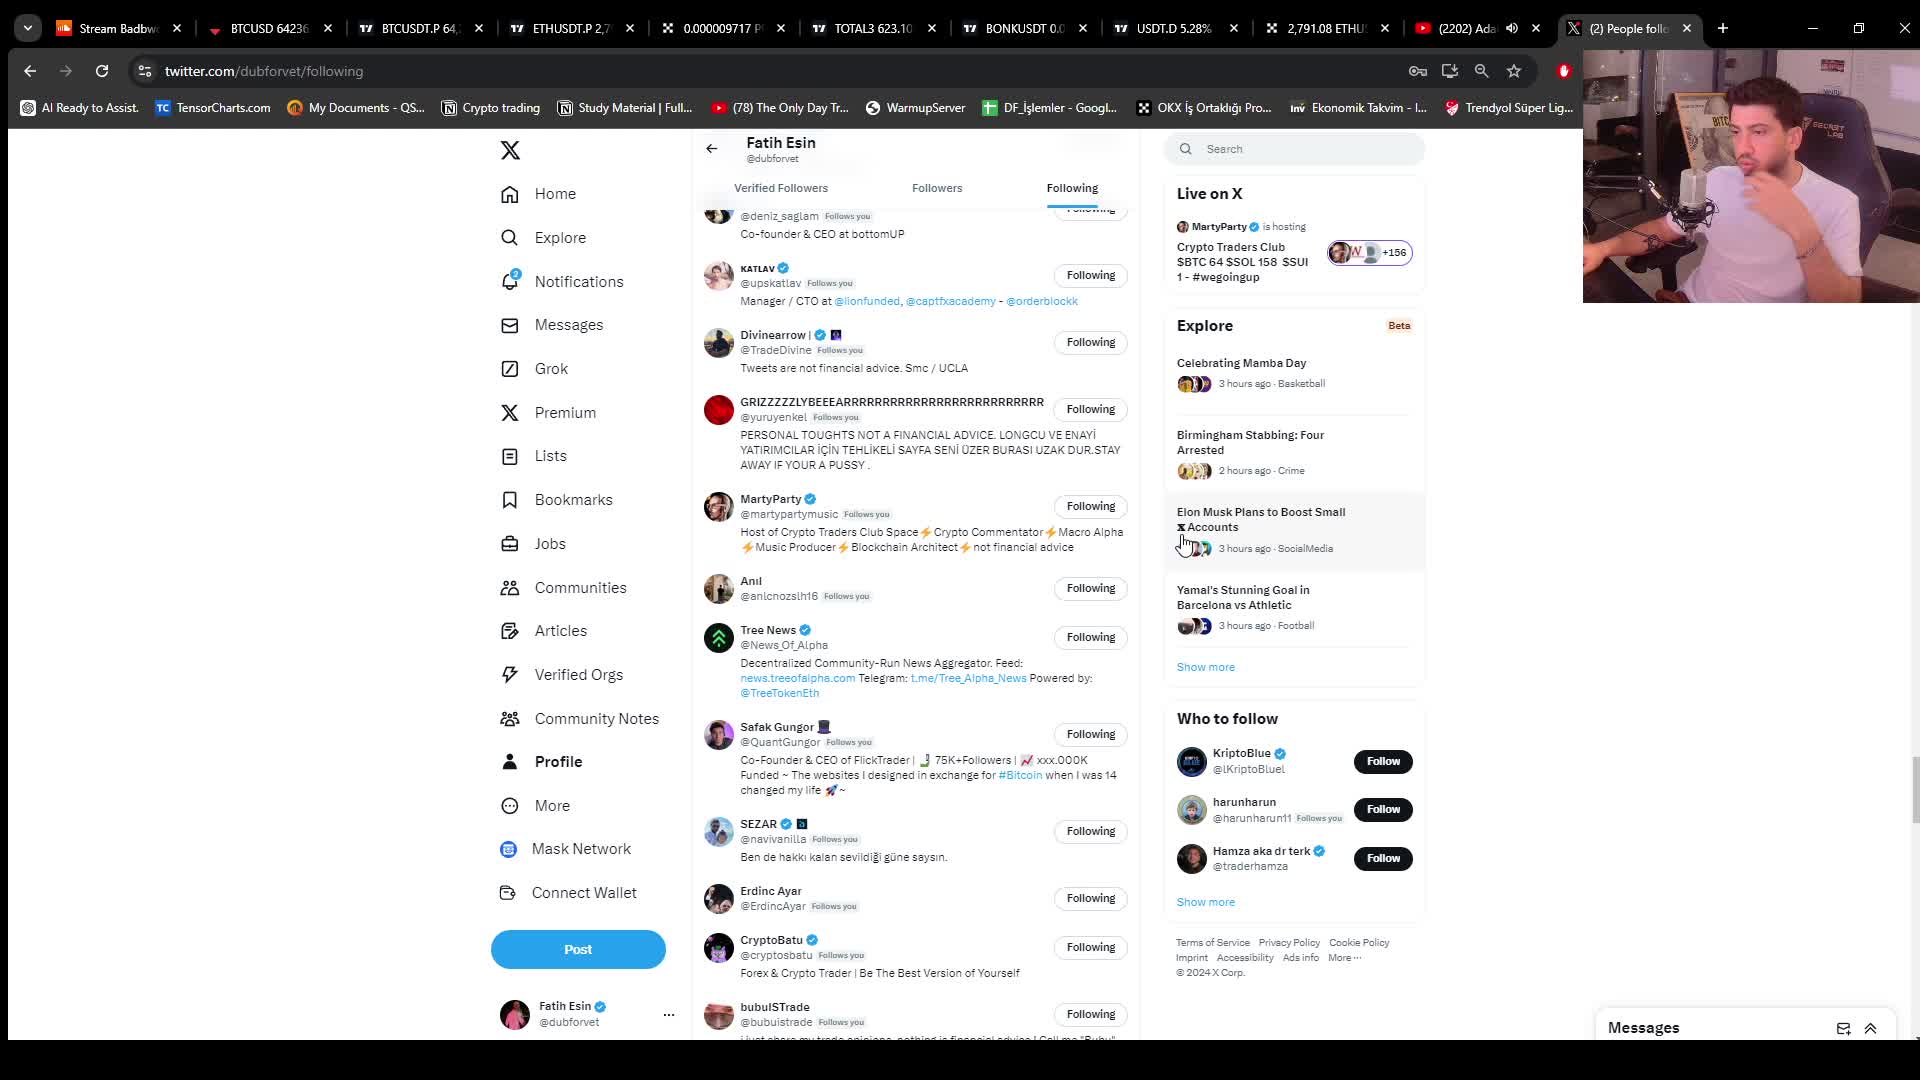Open Profile person icon
This screenshot has height=1080, width=1920.
tap(510, 762)
